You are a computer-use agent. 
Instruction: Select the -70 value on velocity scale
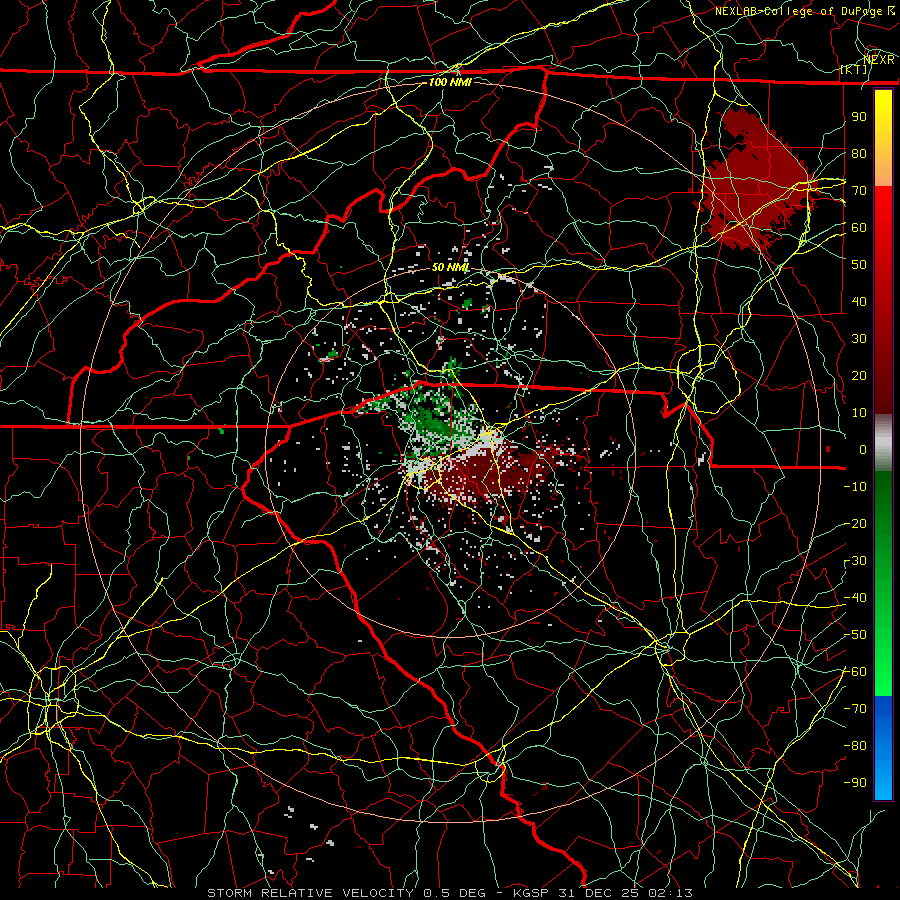(x=855, y=709)
